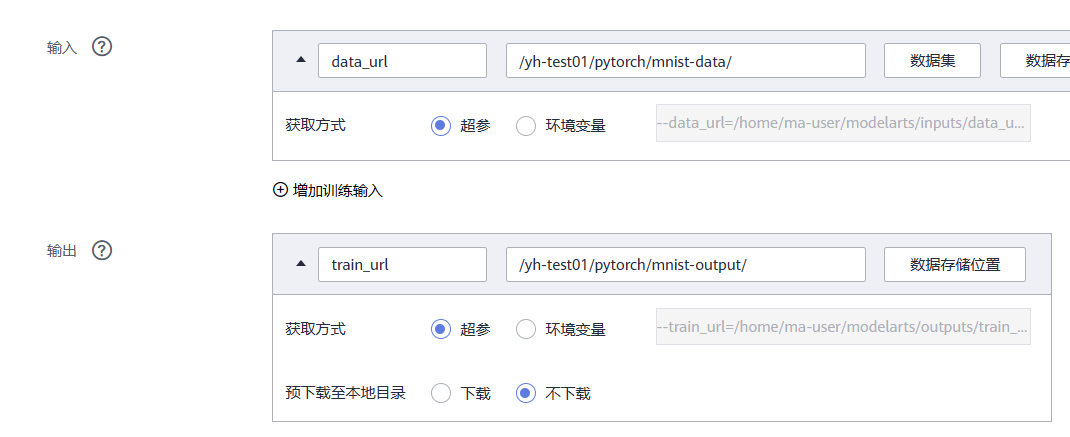Select 环境变量 for the input 获取方式

[x=525, y=126]
